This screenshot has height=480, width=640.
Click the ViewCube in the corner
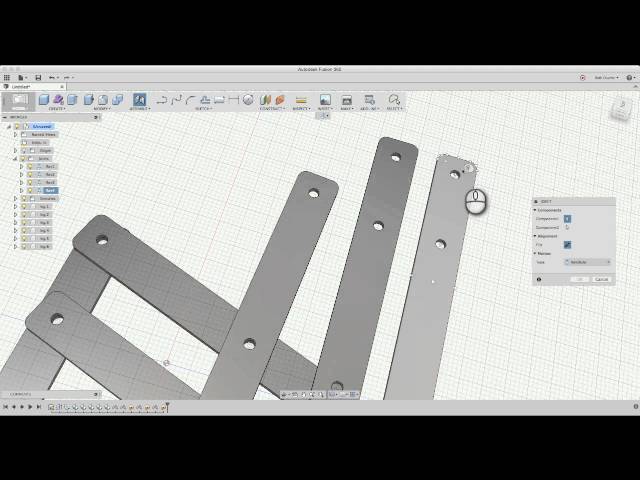[x=621, y=108]
